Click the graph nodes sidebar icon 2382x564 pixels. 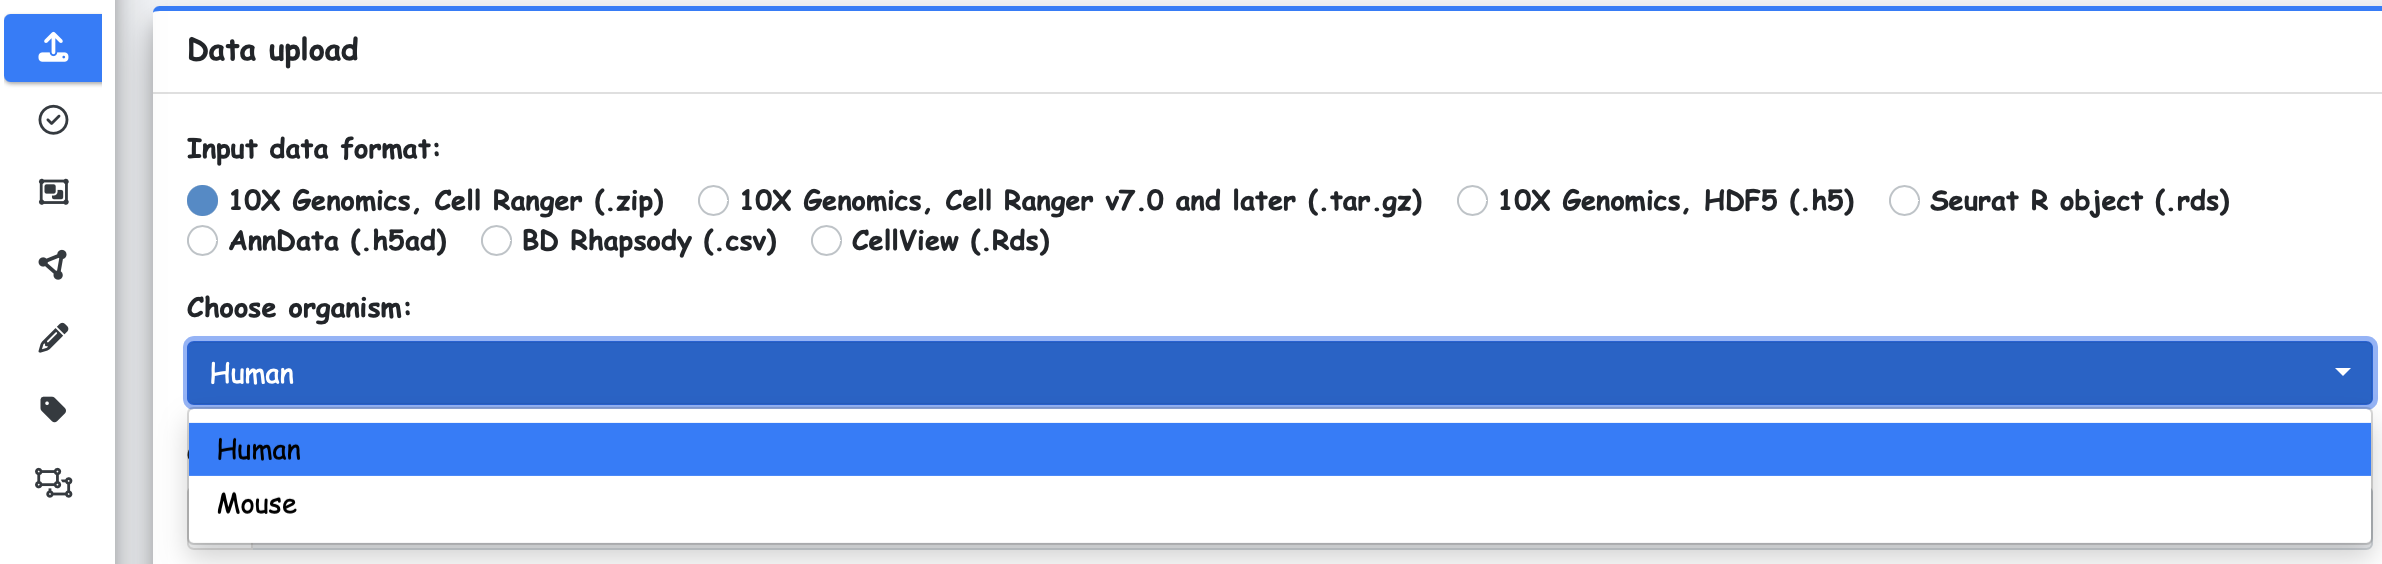(53, 265)
